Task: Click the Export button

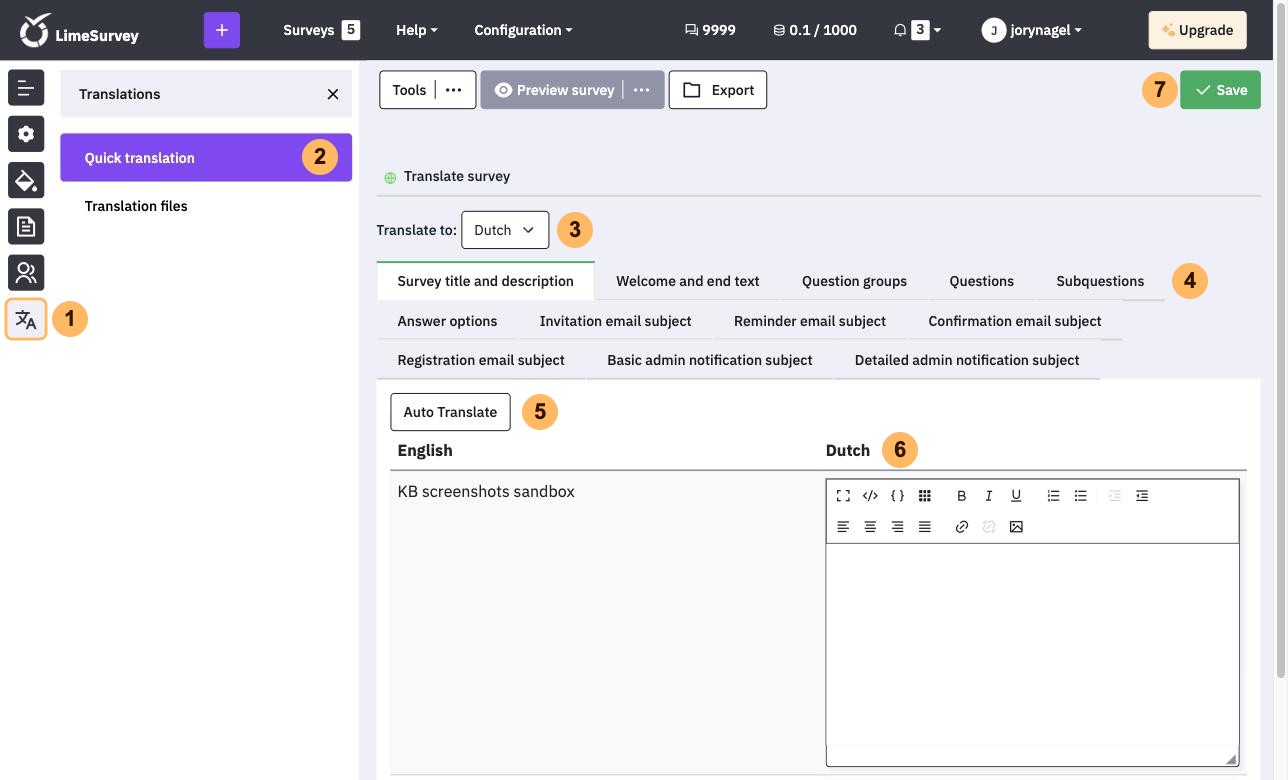Action: 718,90
